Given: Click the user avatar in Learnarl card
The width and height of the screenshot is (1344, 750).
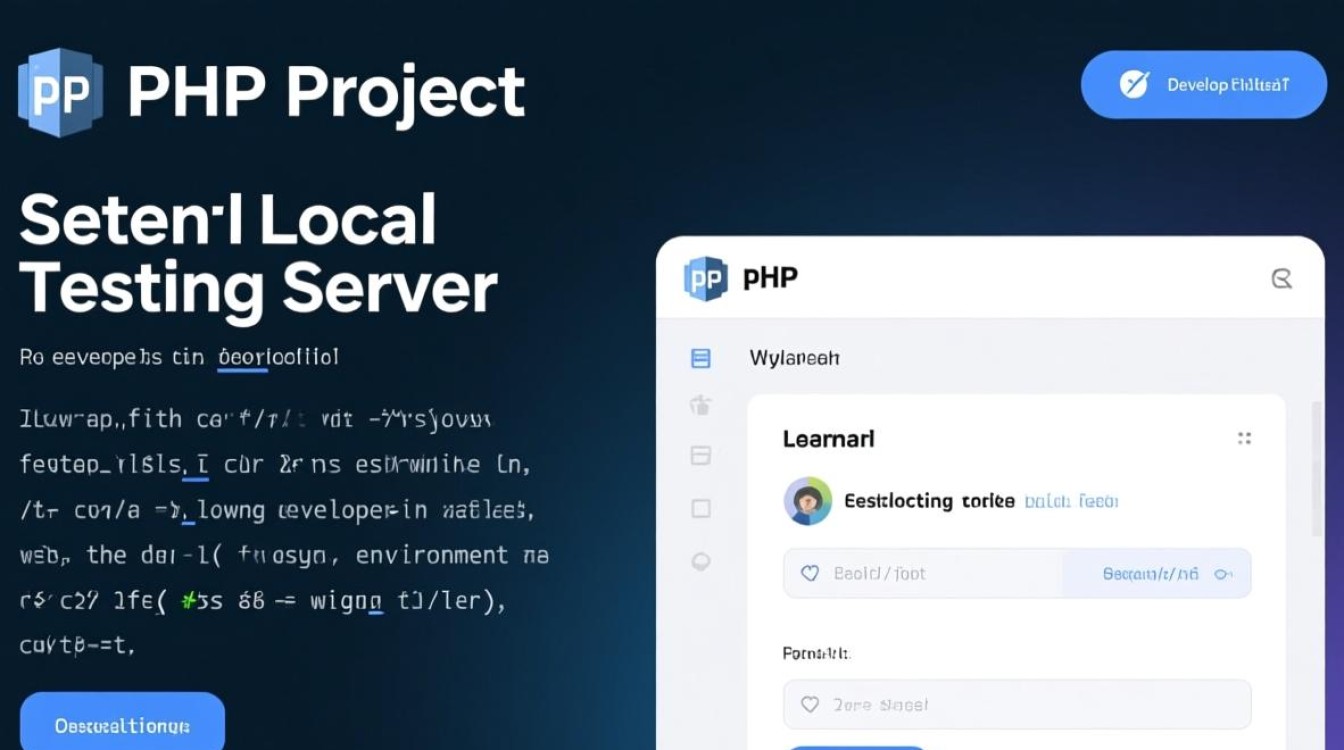Looking at the screenshot, I should 807,501.
